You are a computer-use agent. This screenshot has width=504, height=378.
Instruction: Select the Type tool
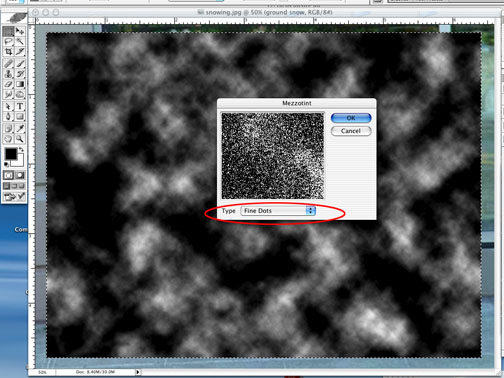tap(20, 106)
